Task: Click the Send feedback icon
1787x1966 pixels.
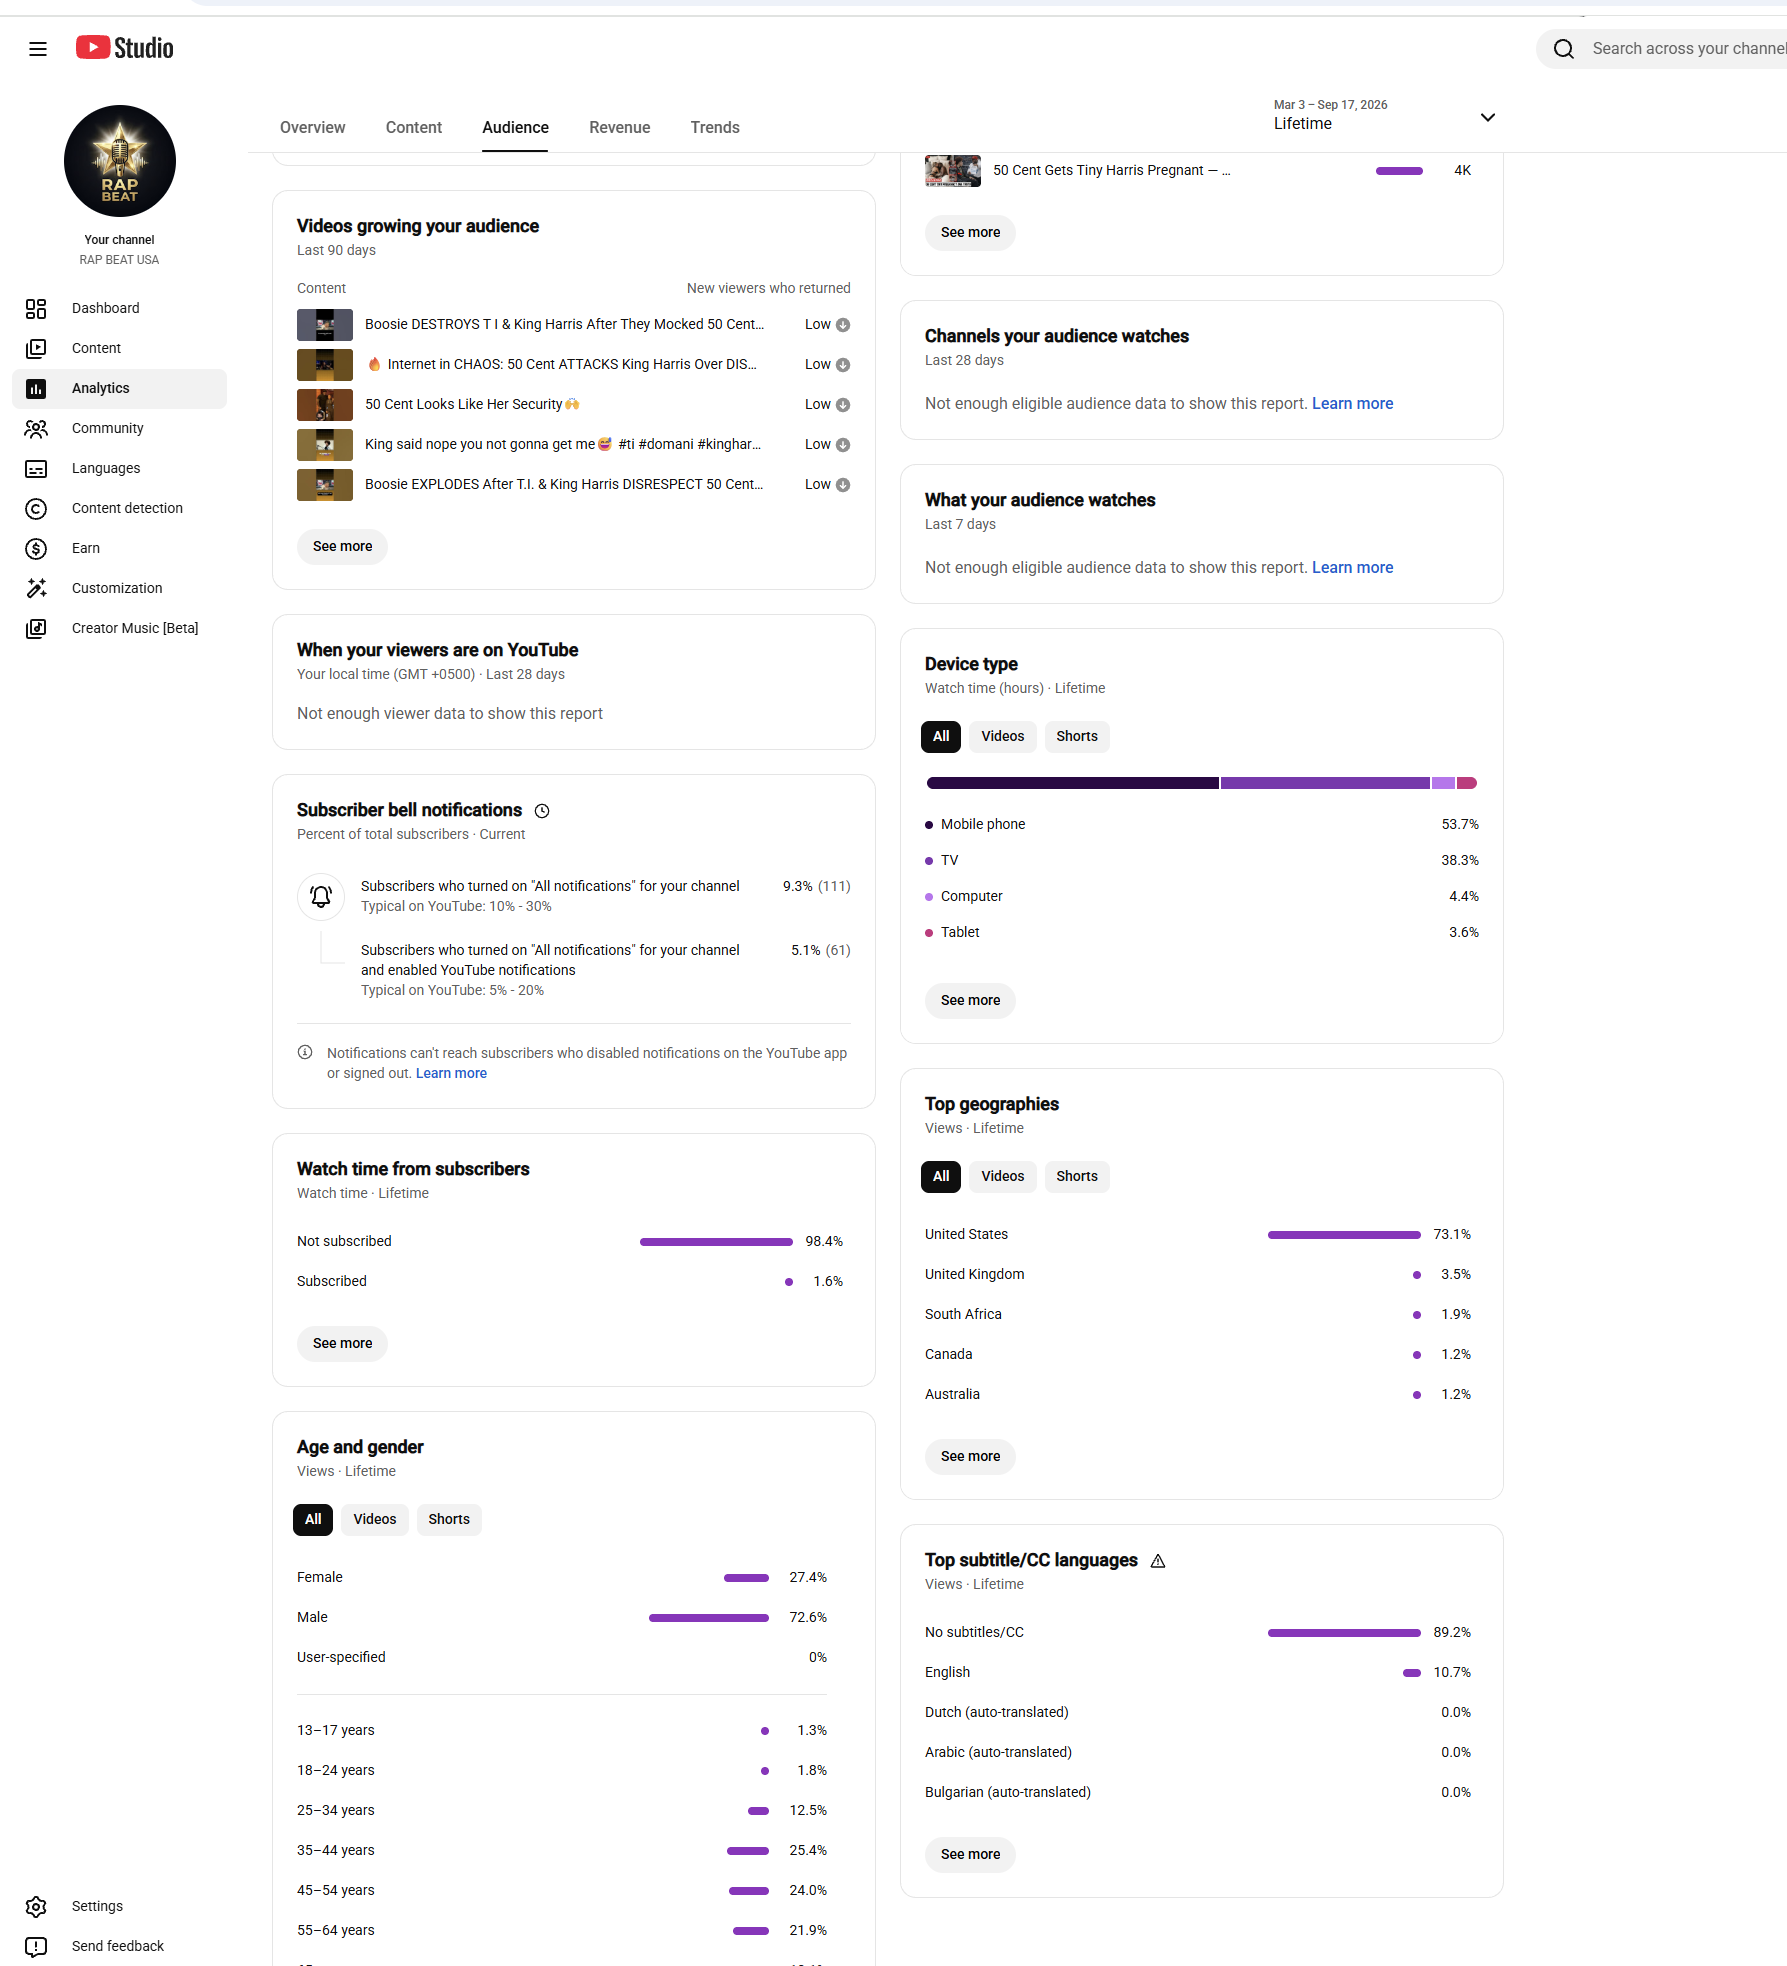Action: coord(36,1946)
